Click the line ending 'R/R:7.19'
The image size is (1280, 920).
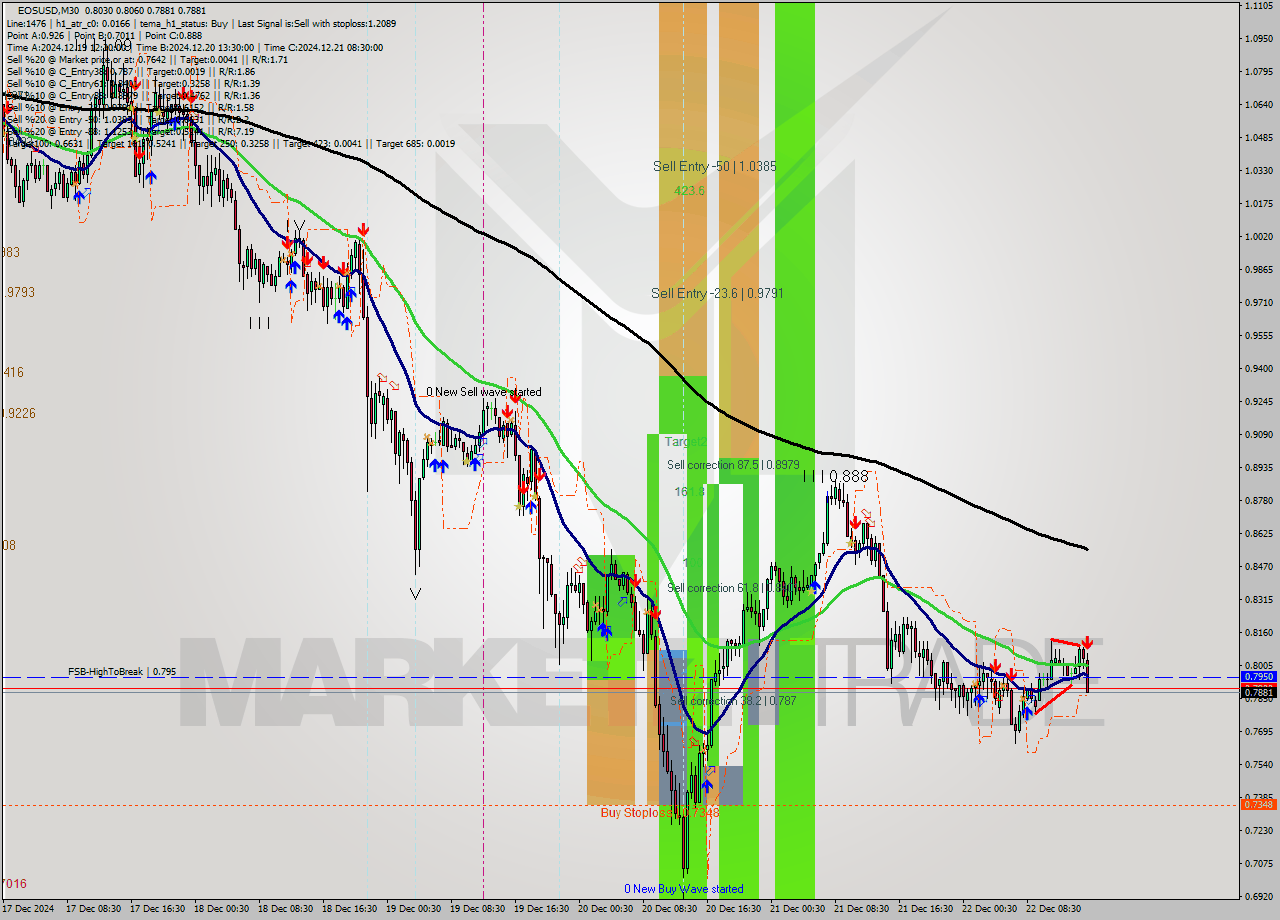coord(130,131)
